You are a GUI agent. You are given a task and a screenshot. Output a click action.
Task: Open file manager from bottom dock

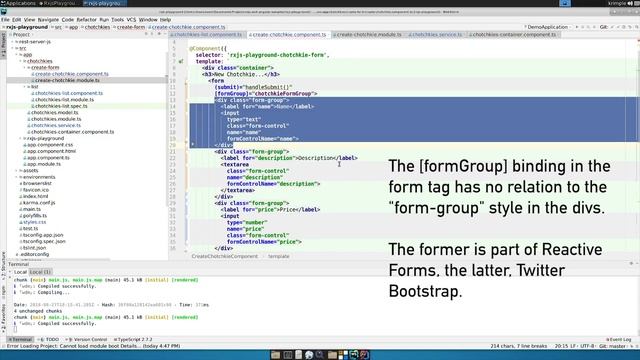(x=276, y=355)
